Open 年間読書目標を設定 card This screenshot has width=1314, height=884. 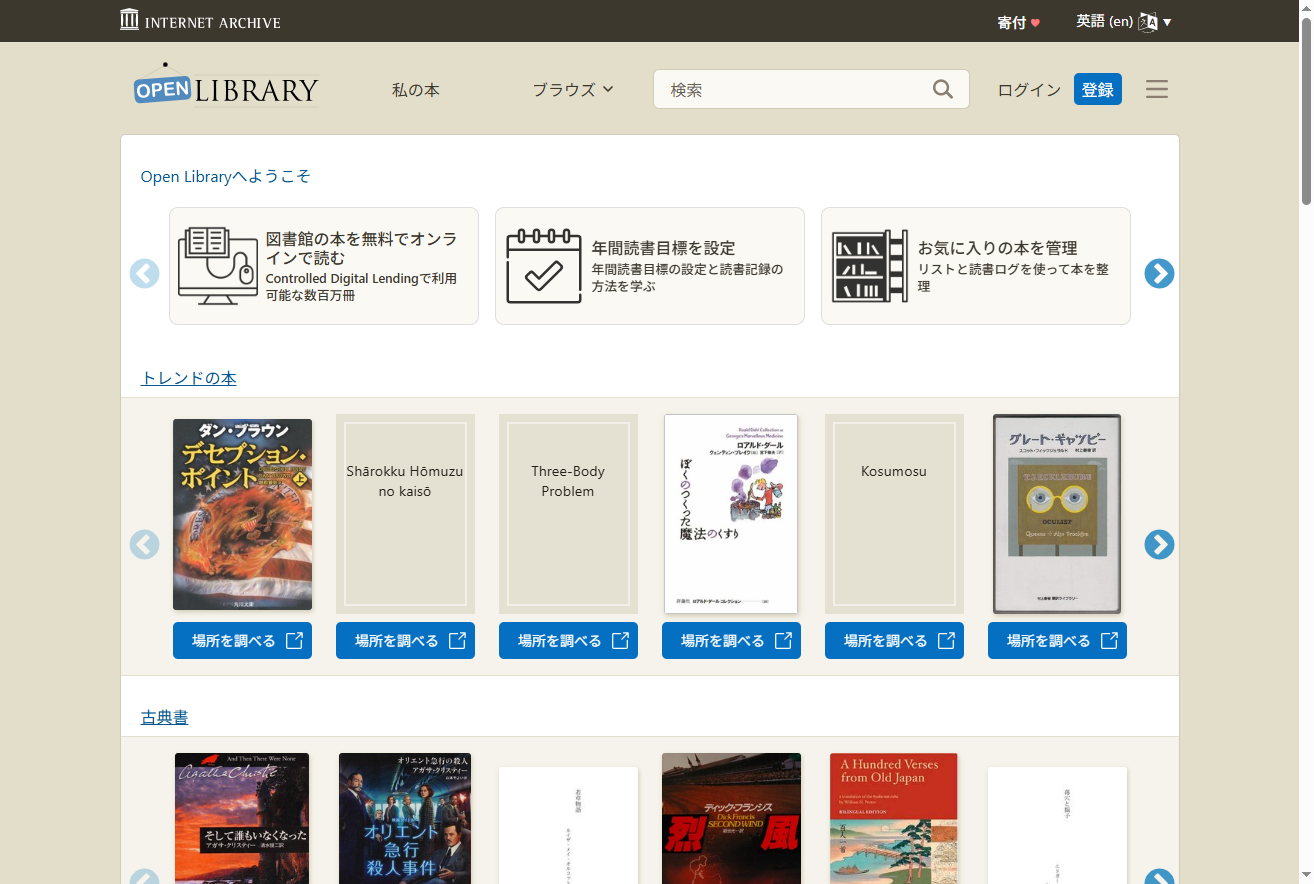[650, 266]
